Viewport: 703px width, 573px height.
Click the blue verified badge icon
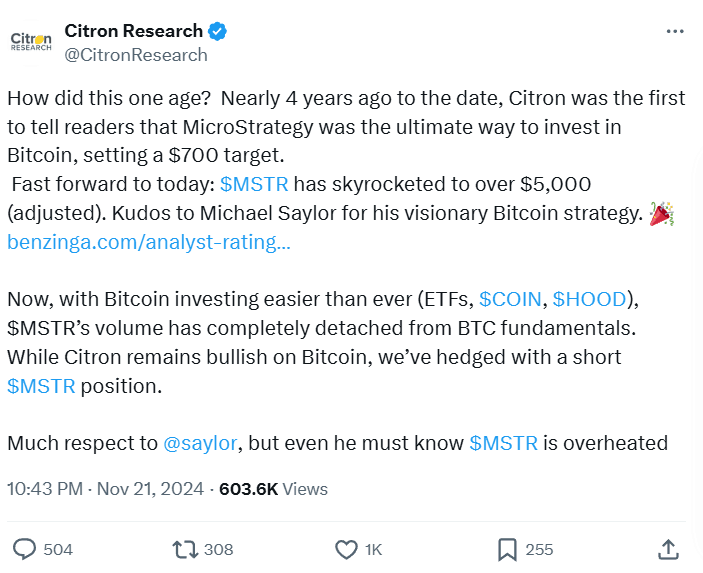(218, 31)
